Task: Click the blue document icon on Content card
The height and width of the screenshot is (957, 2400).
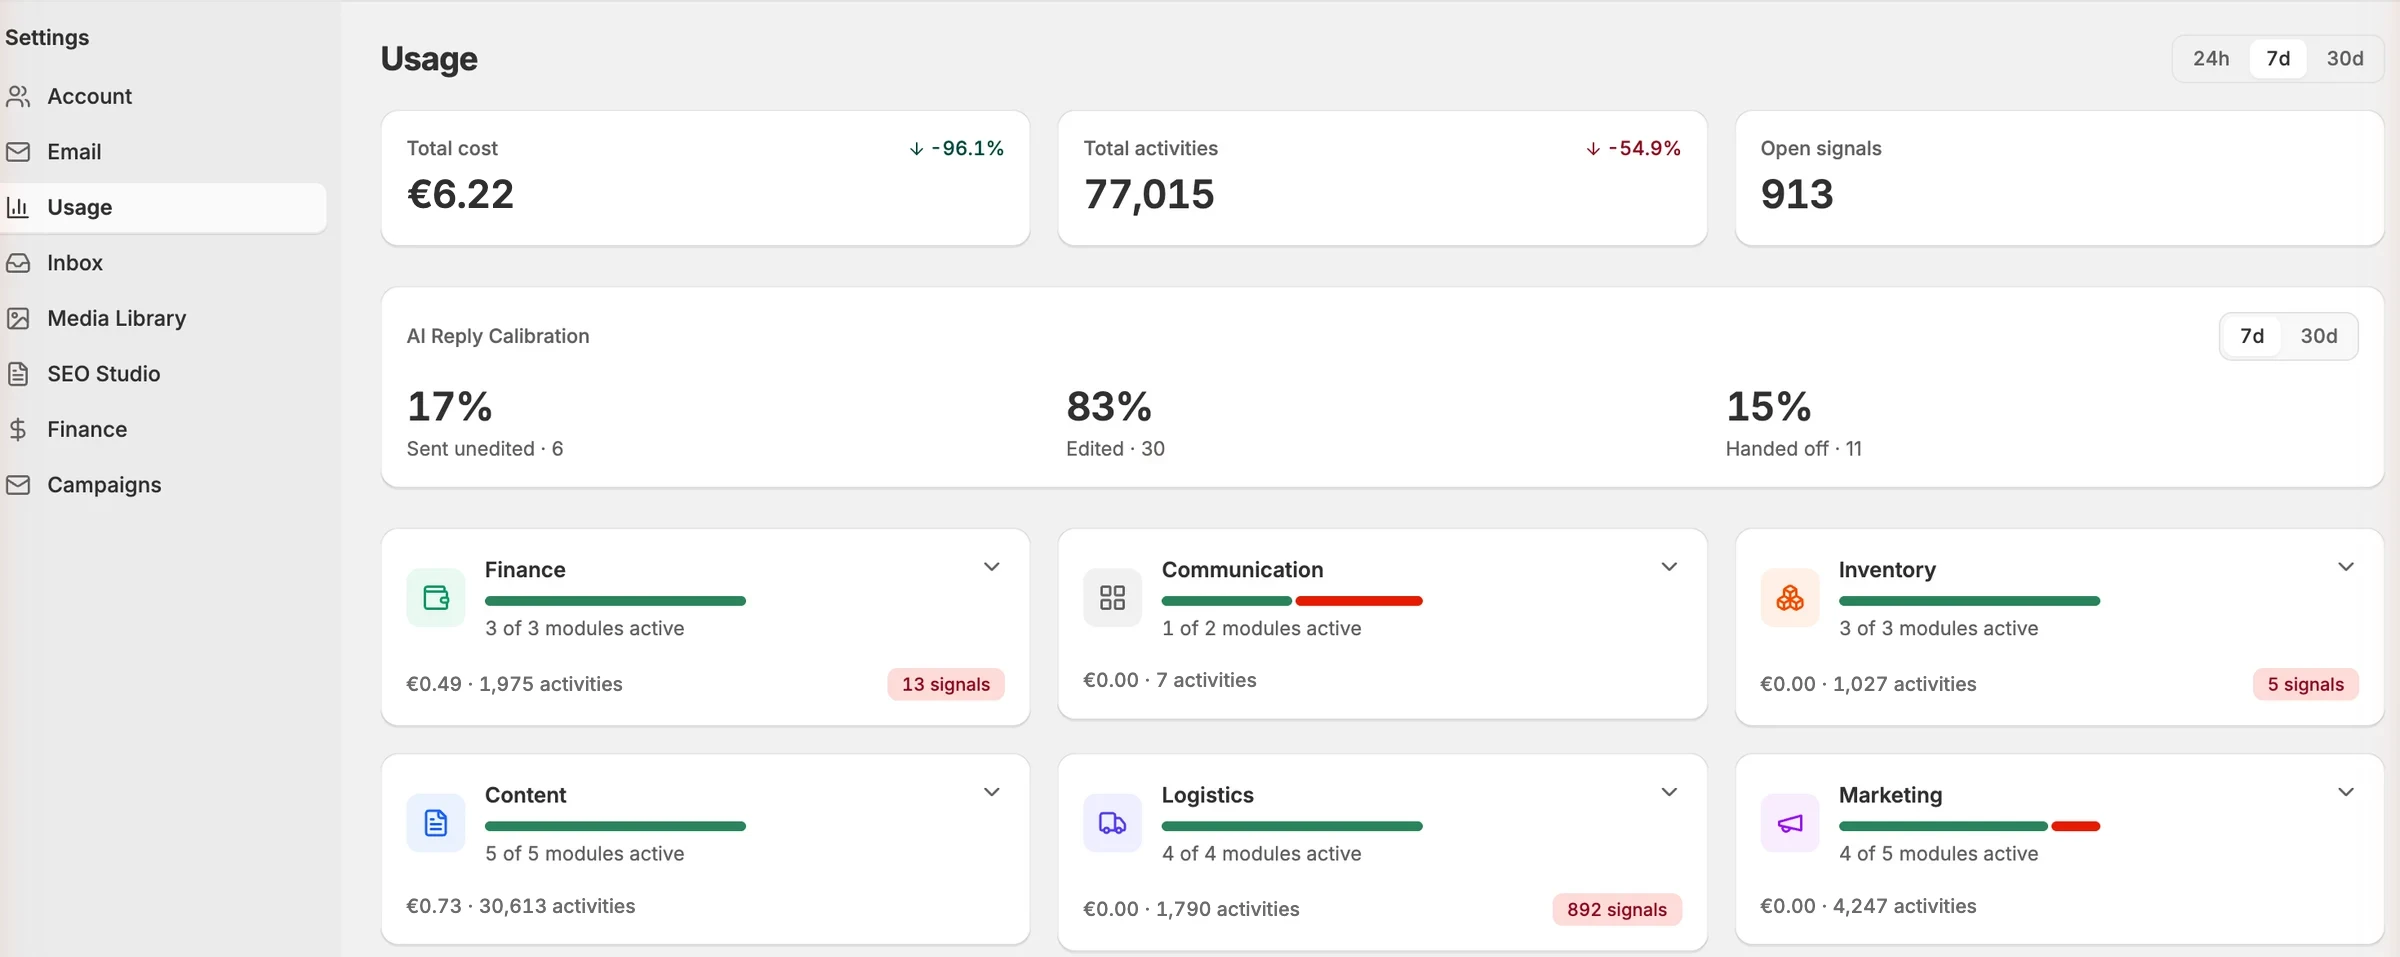Action: point(436,823)
